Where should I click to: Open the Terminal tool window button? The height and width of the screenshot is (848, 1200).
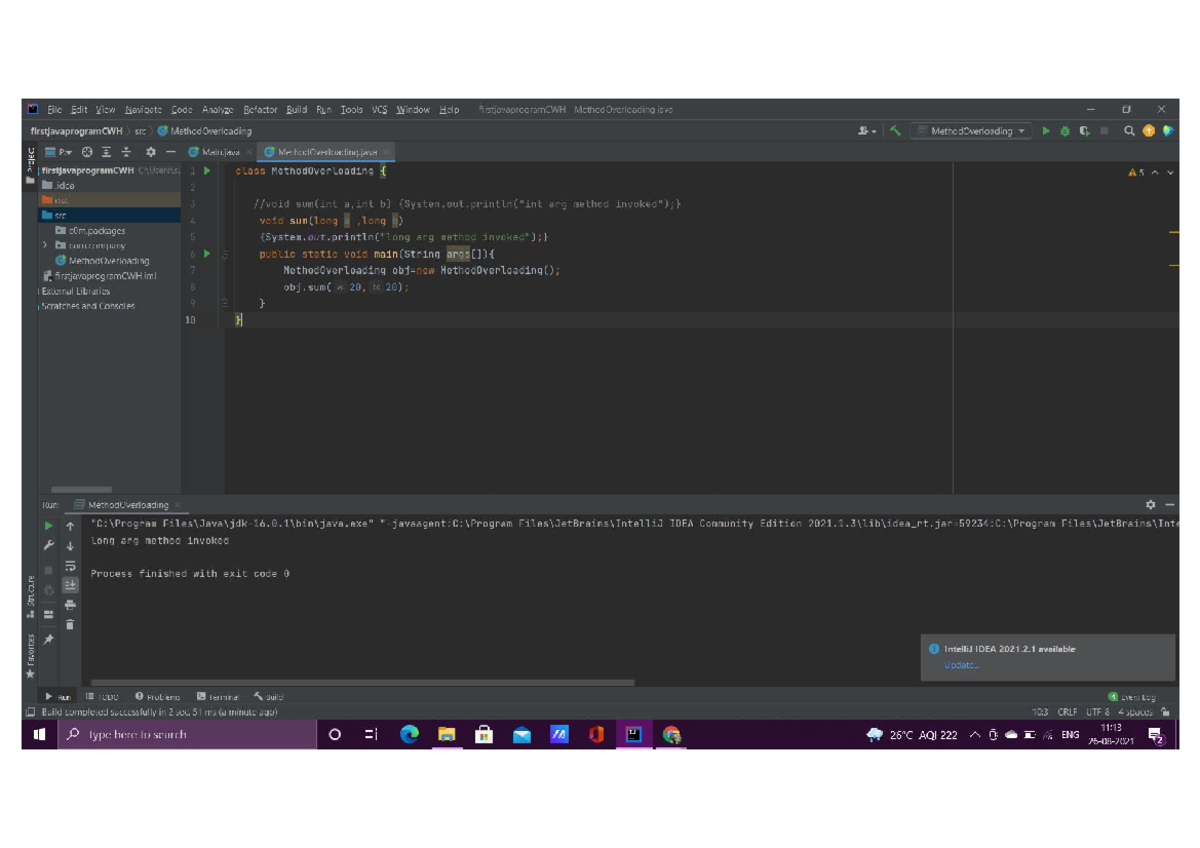point(218,697)
